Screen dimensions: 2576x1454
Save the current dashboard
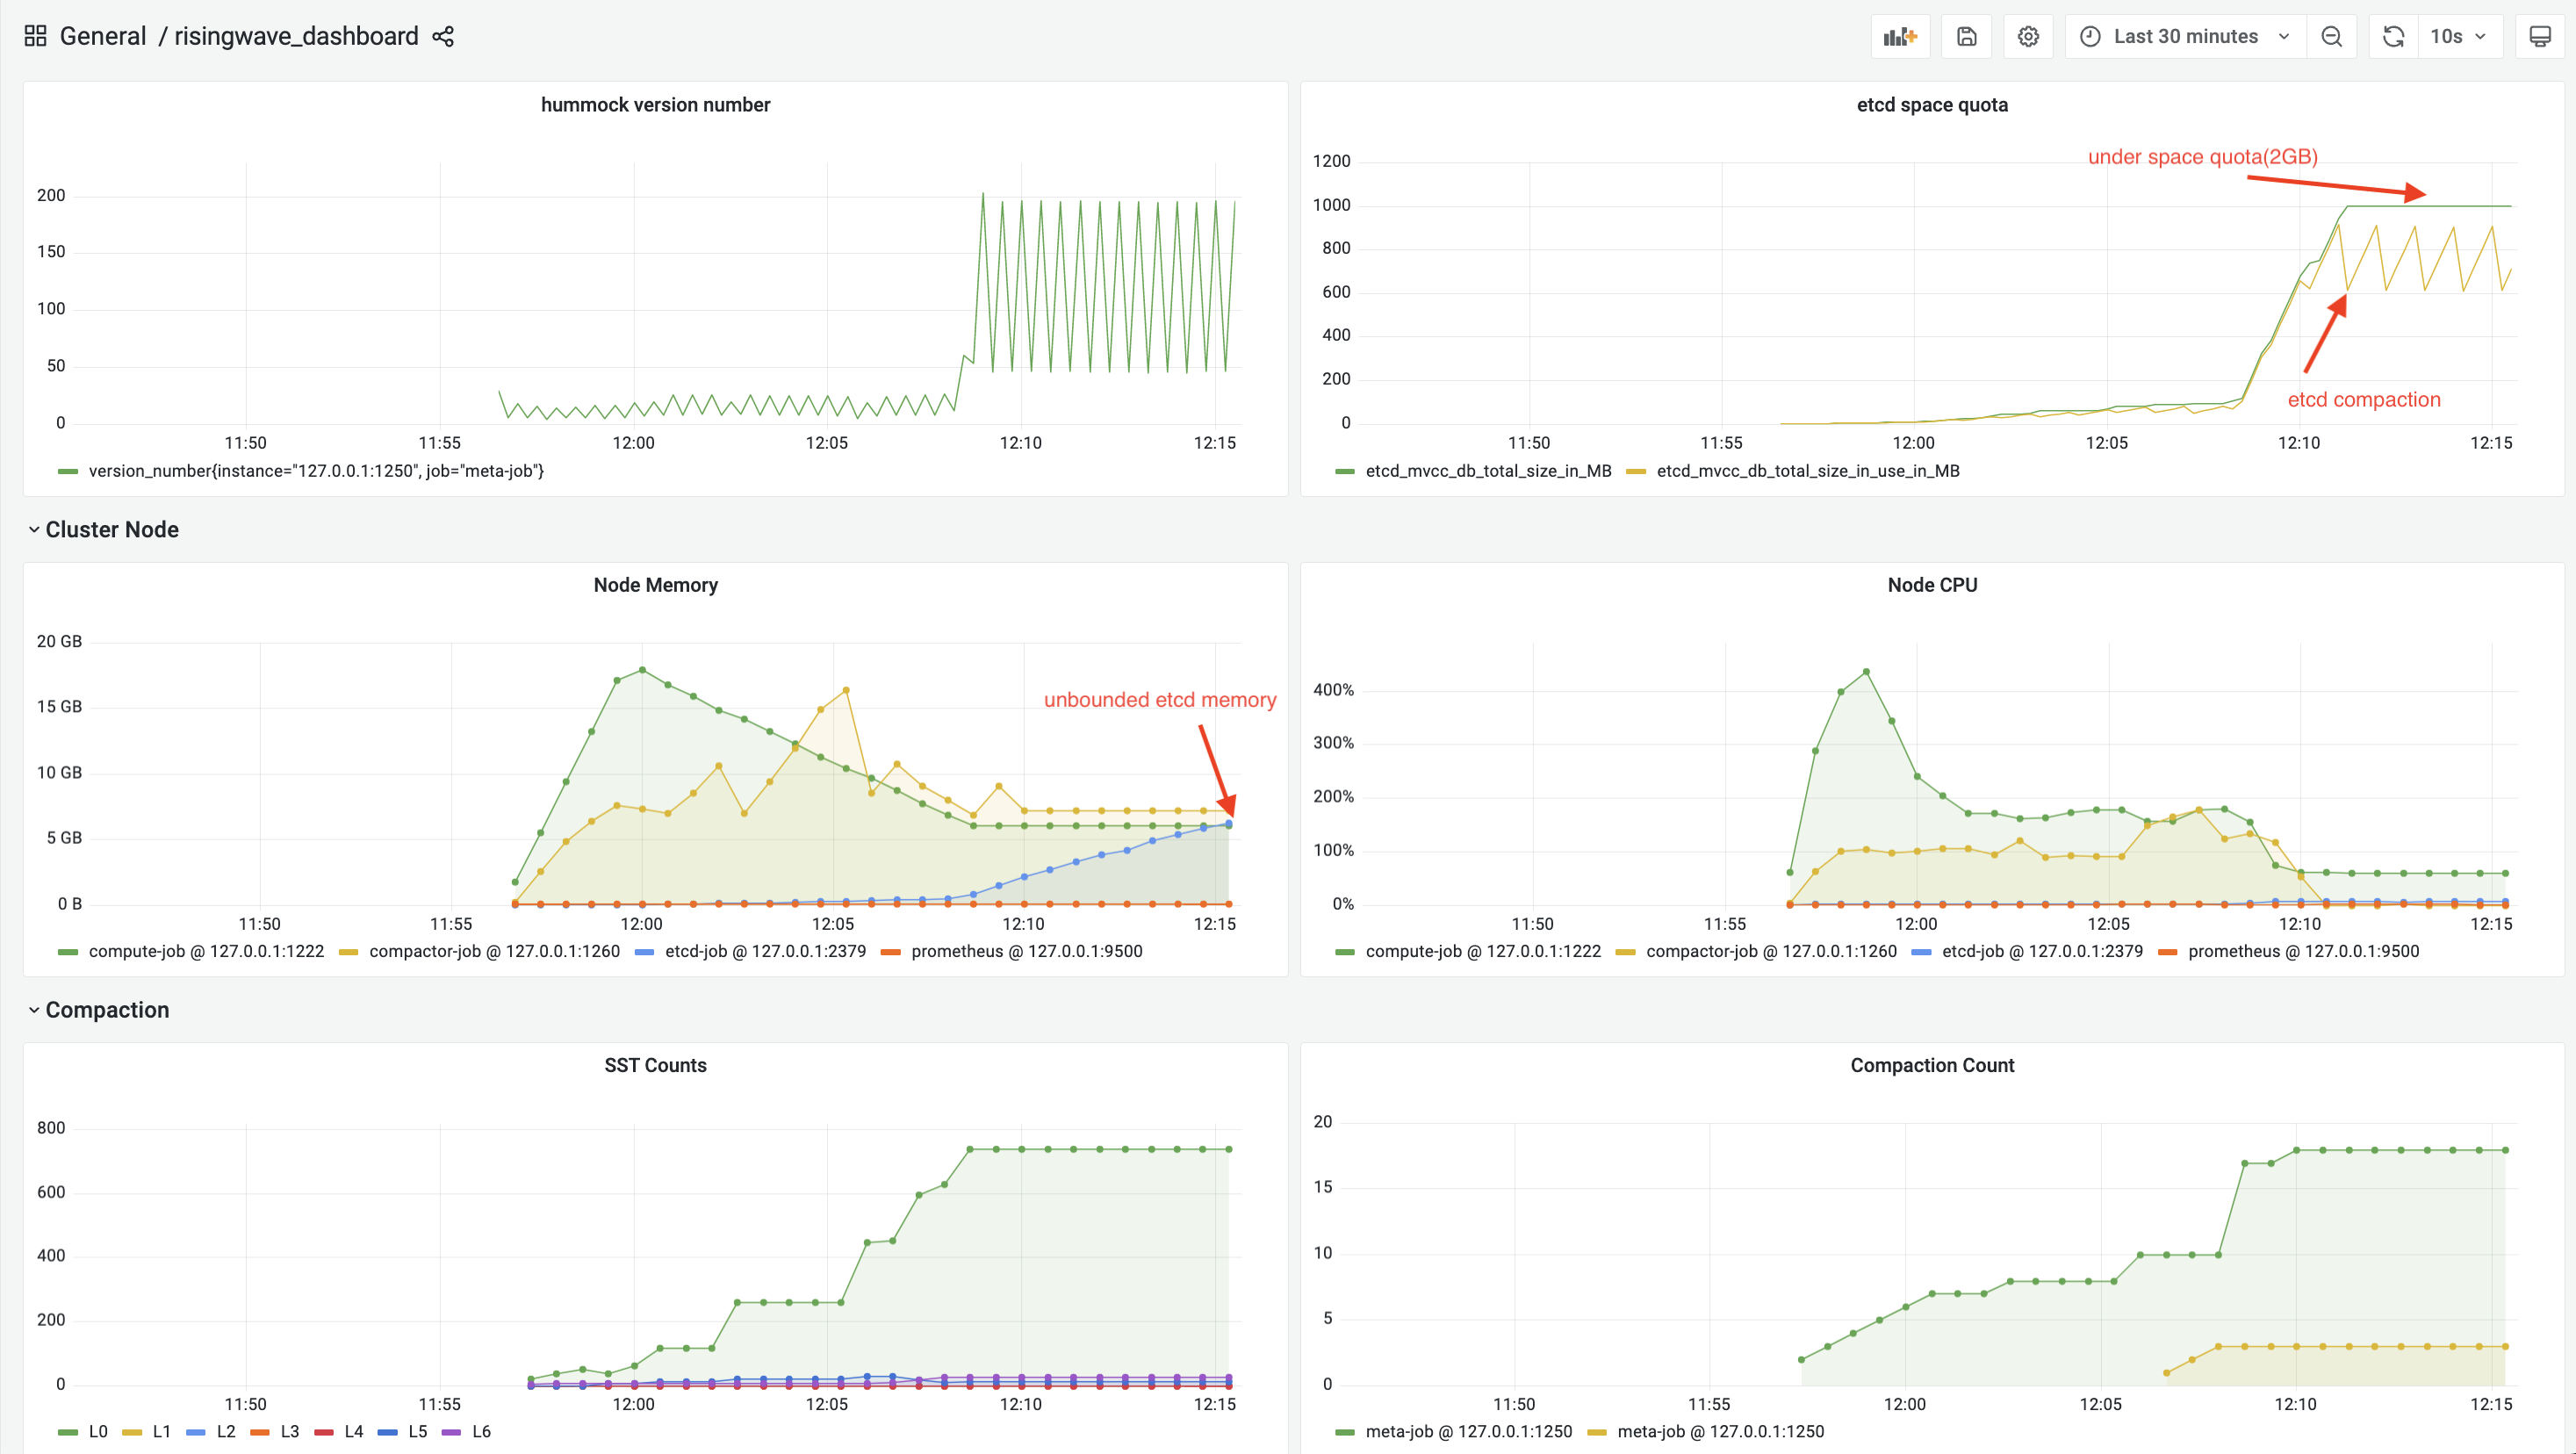tap(1966, 36)
